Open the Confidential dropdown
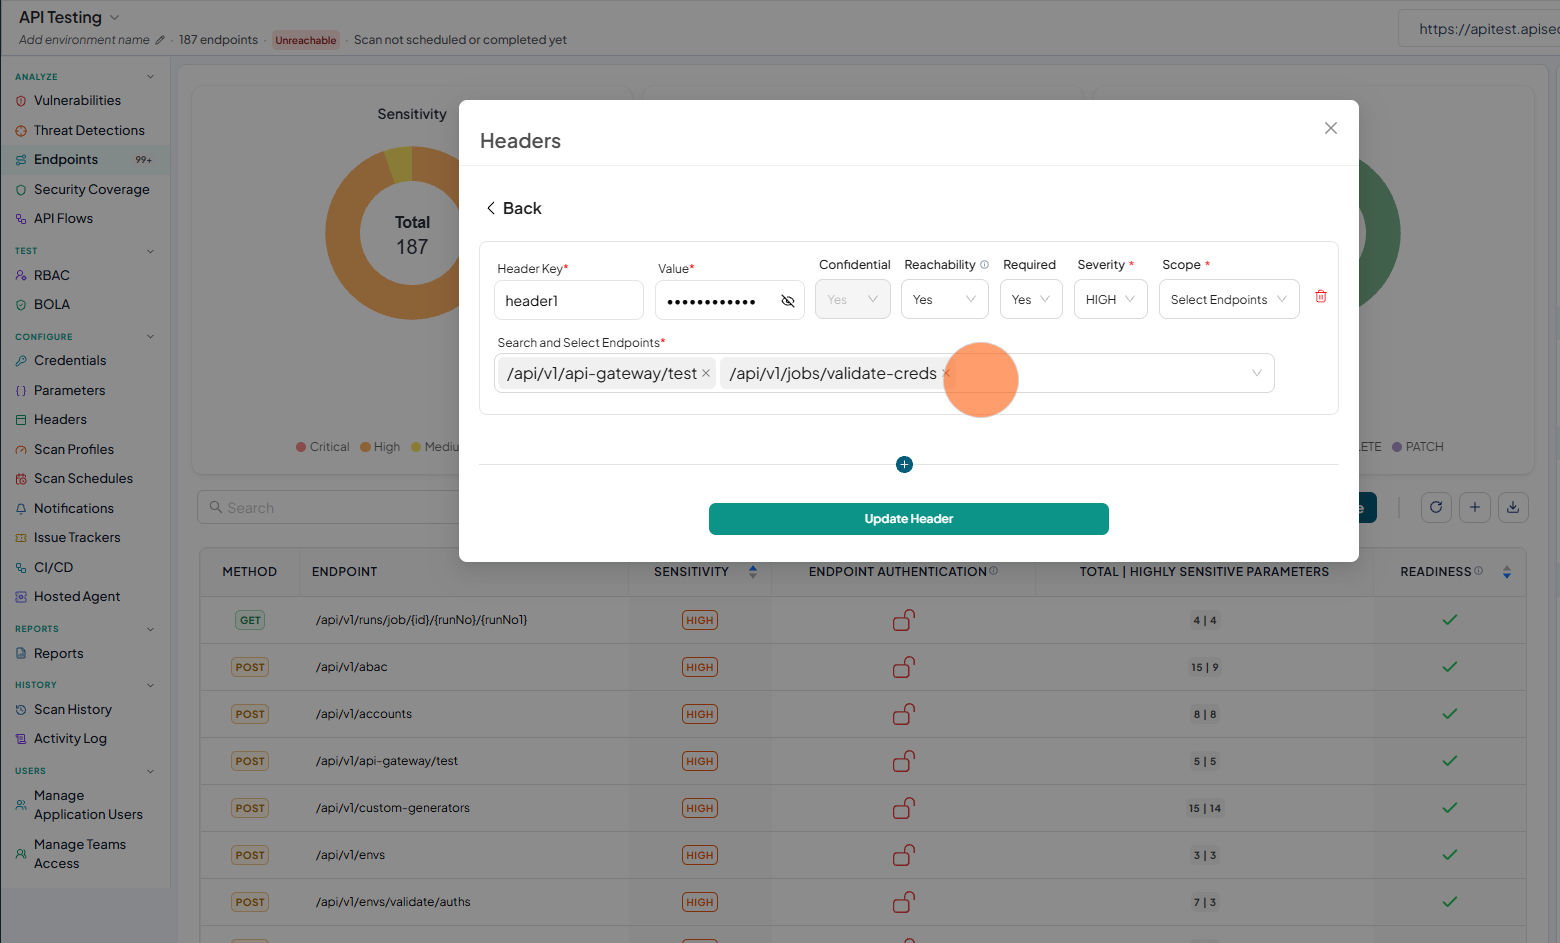The width and height of the screenshot is (1560, 943). pyautogui.click(x=853, y=300)
